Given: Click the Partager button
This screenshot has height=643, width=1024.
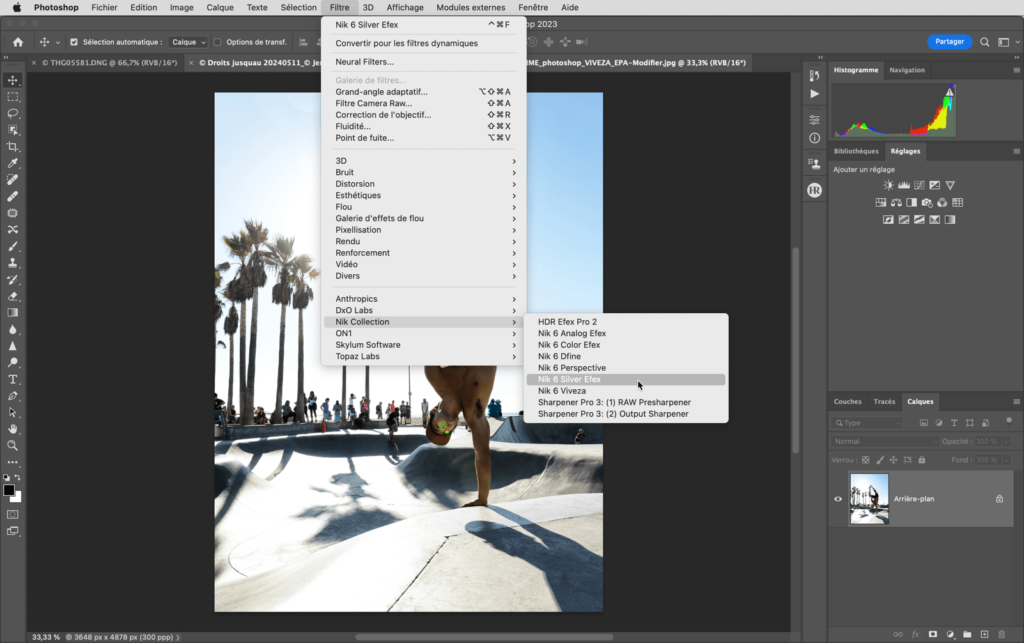Looking at the screenshot, I should point(949,42).
